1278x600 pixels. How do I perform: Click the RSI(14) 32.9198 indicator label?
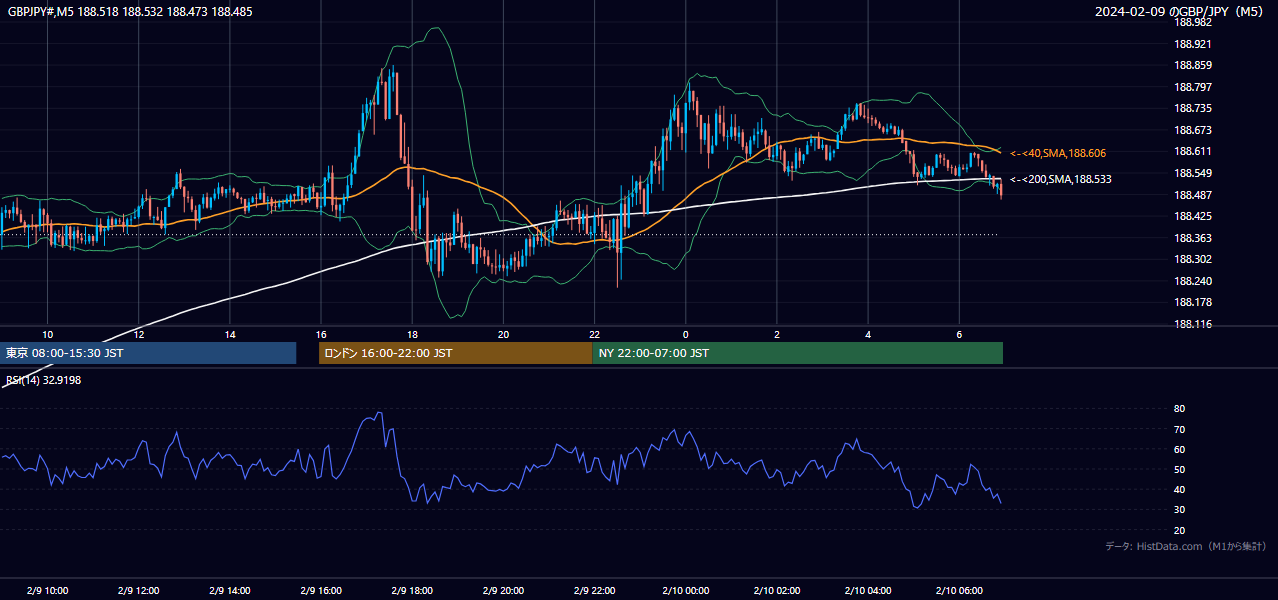click(x=44, y=380)
